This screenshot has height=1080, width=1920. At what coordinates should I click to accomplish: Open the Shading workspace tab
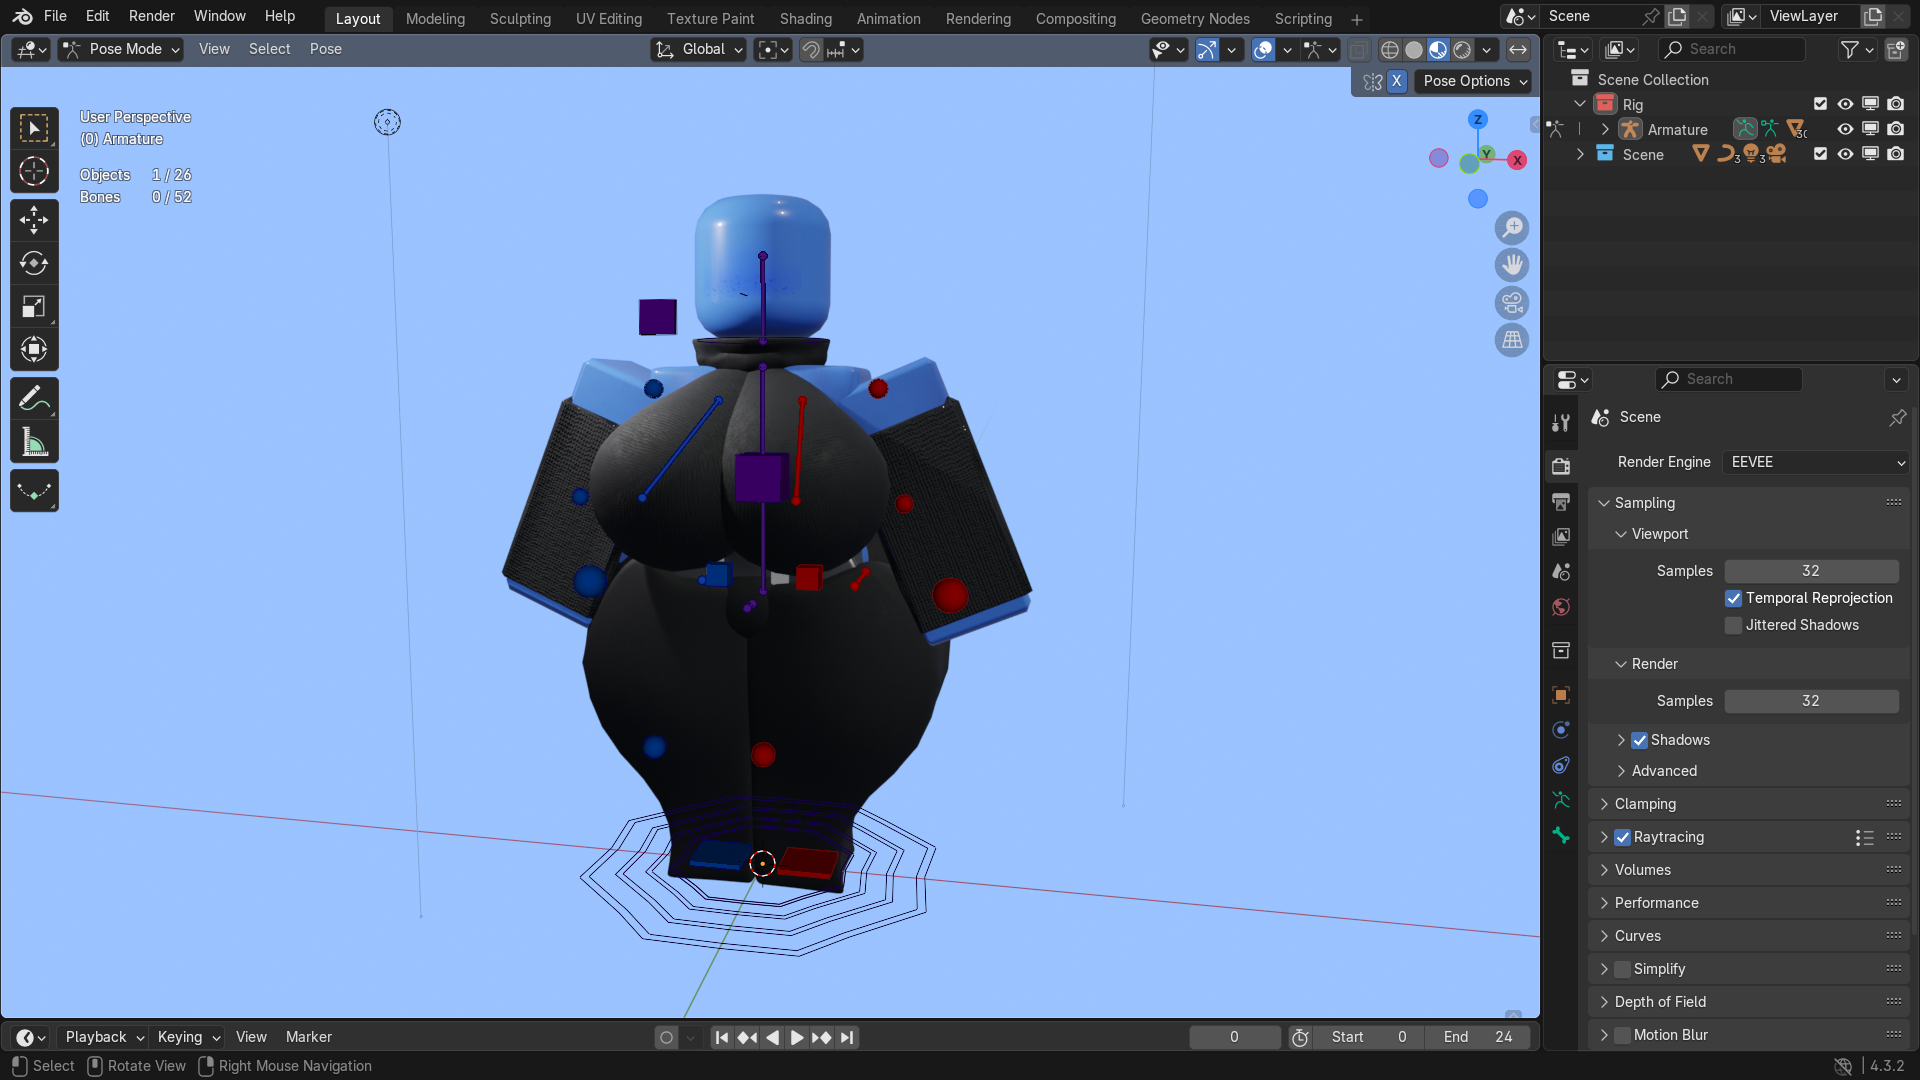[805, 19]
